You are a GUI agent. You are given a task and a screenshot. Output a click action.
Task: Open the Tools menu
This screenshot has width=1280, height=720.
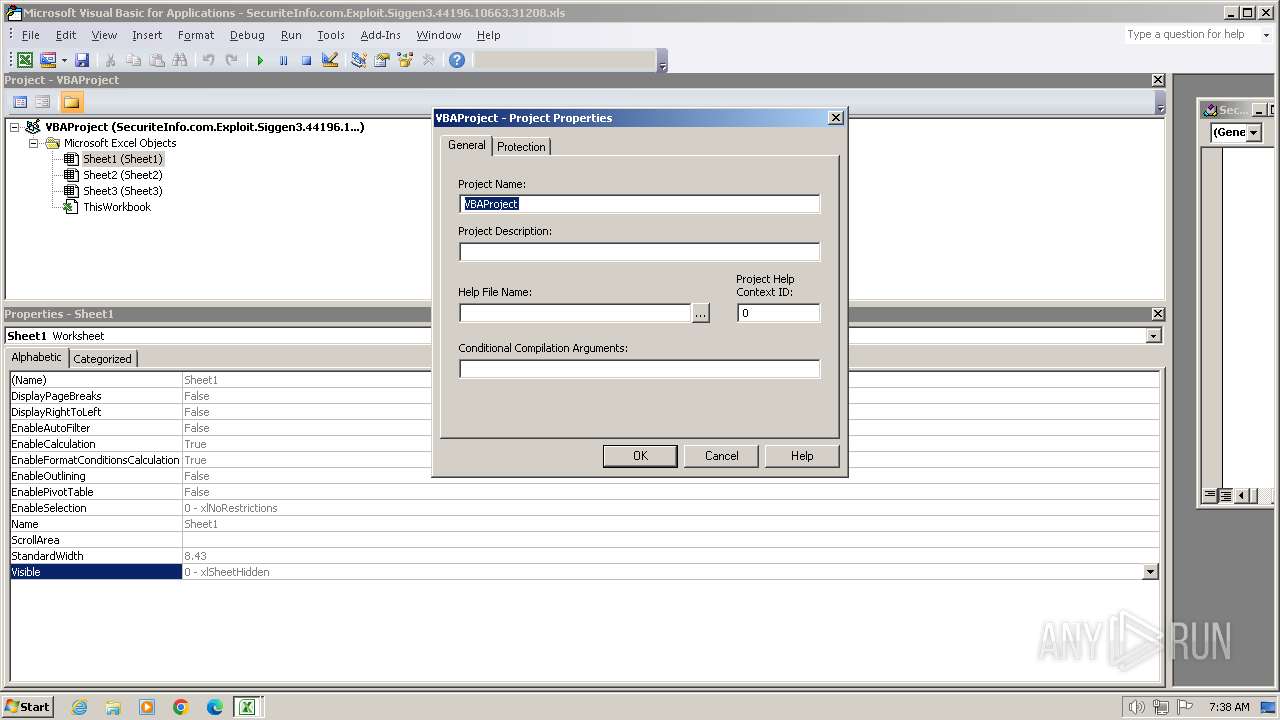(331, 35)
